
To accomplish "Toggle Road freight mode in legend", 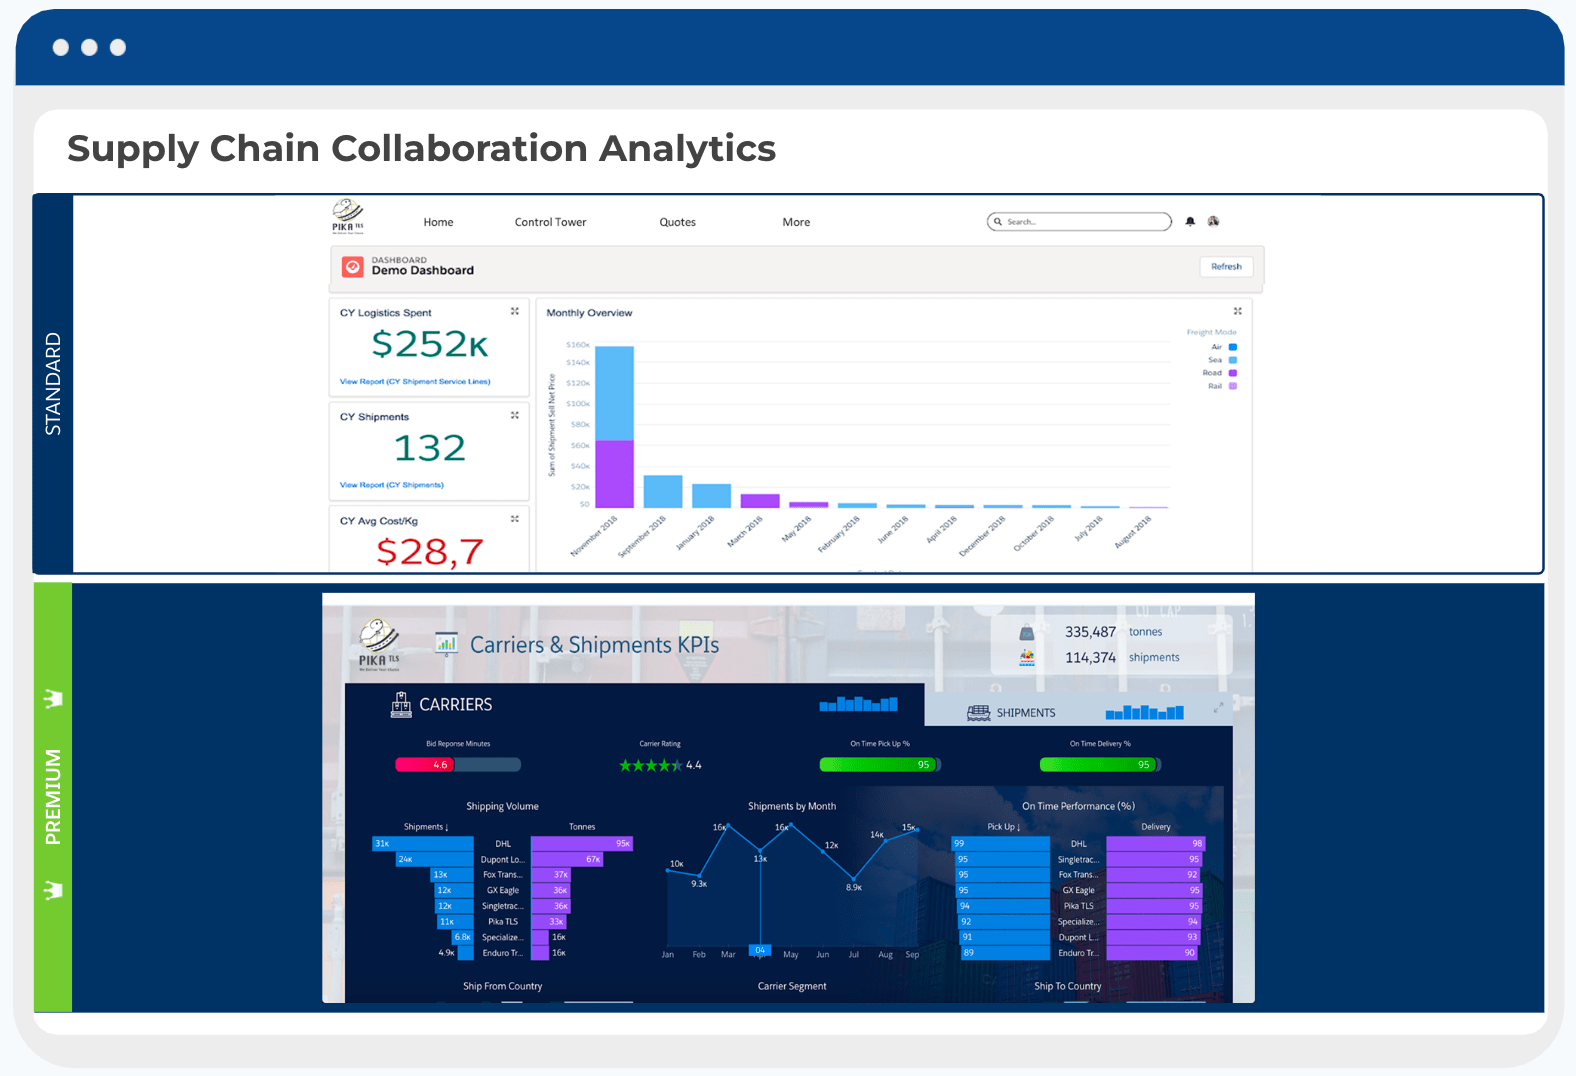I will click(x=1232, y=373).
